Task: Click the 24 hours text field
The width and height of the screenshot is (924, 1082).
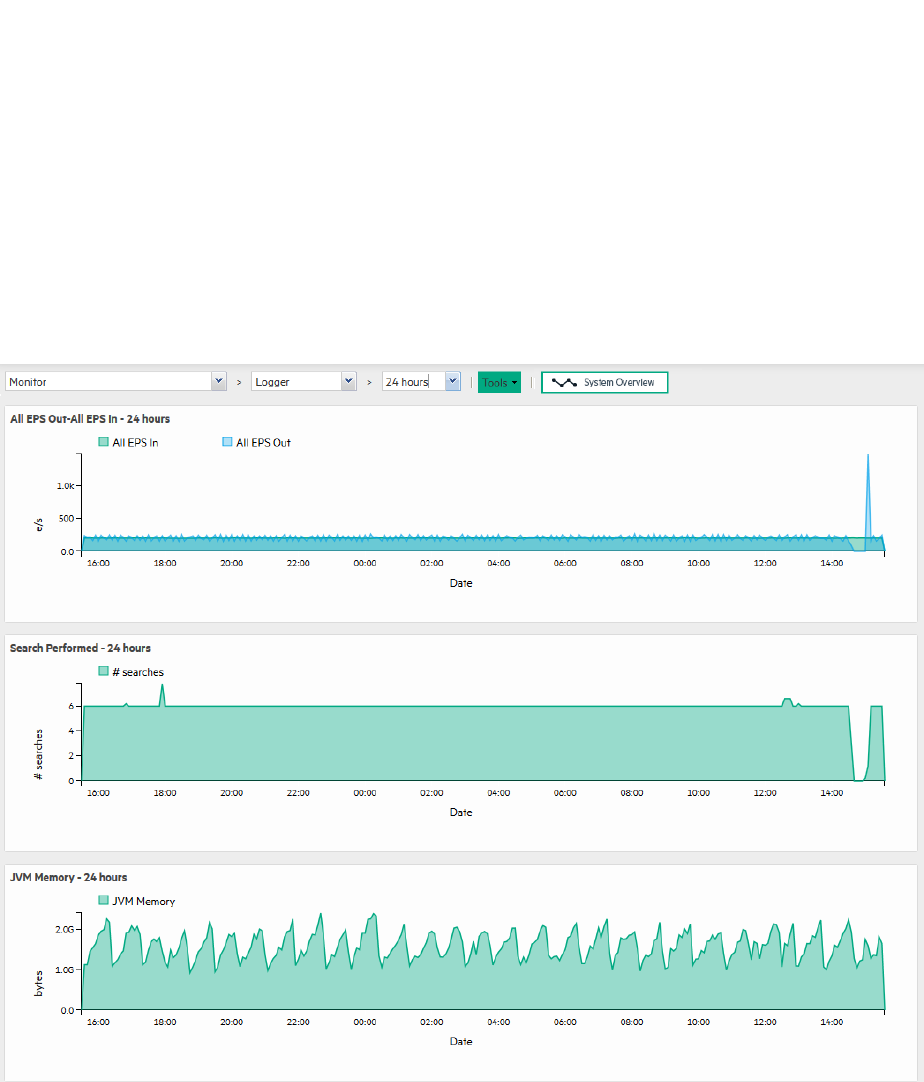Action: pyautogui.click(x=413, y=382)
